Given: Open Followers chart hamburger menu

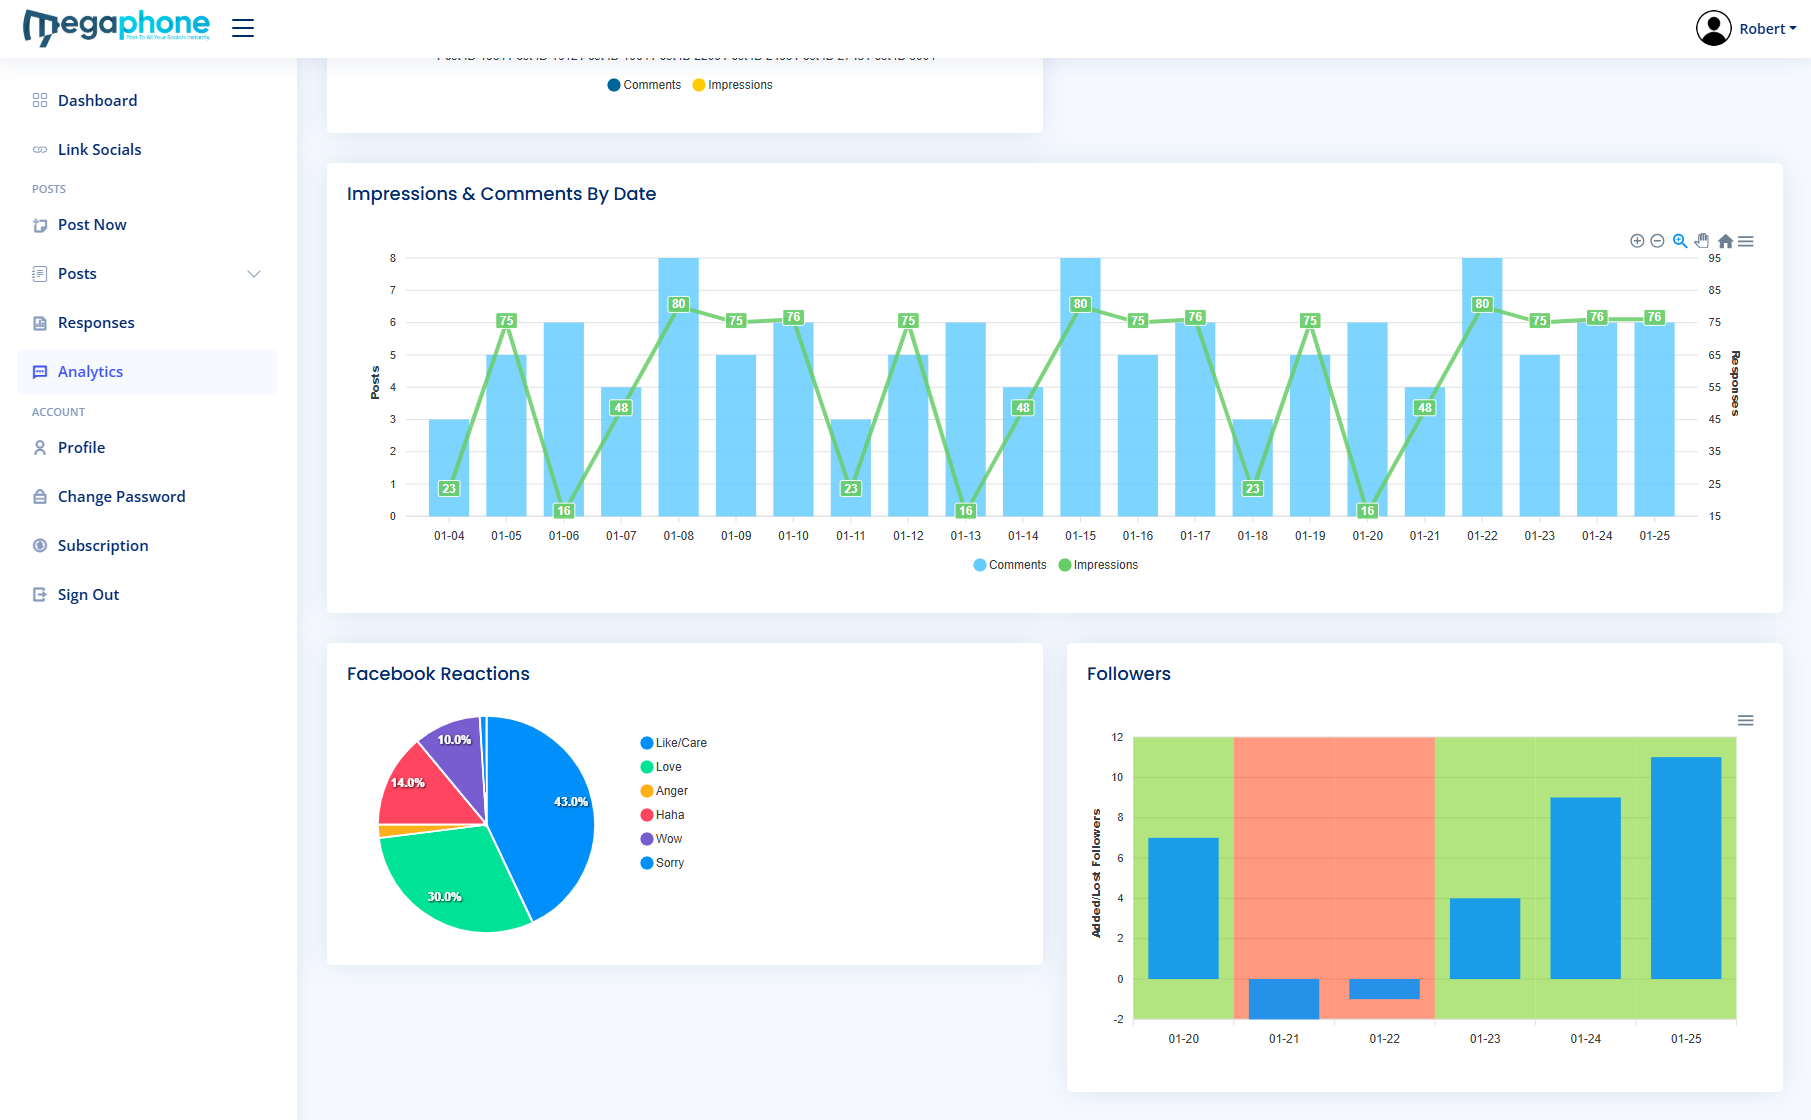Looking at the screenshot, I should pos(1746,721).
